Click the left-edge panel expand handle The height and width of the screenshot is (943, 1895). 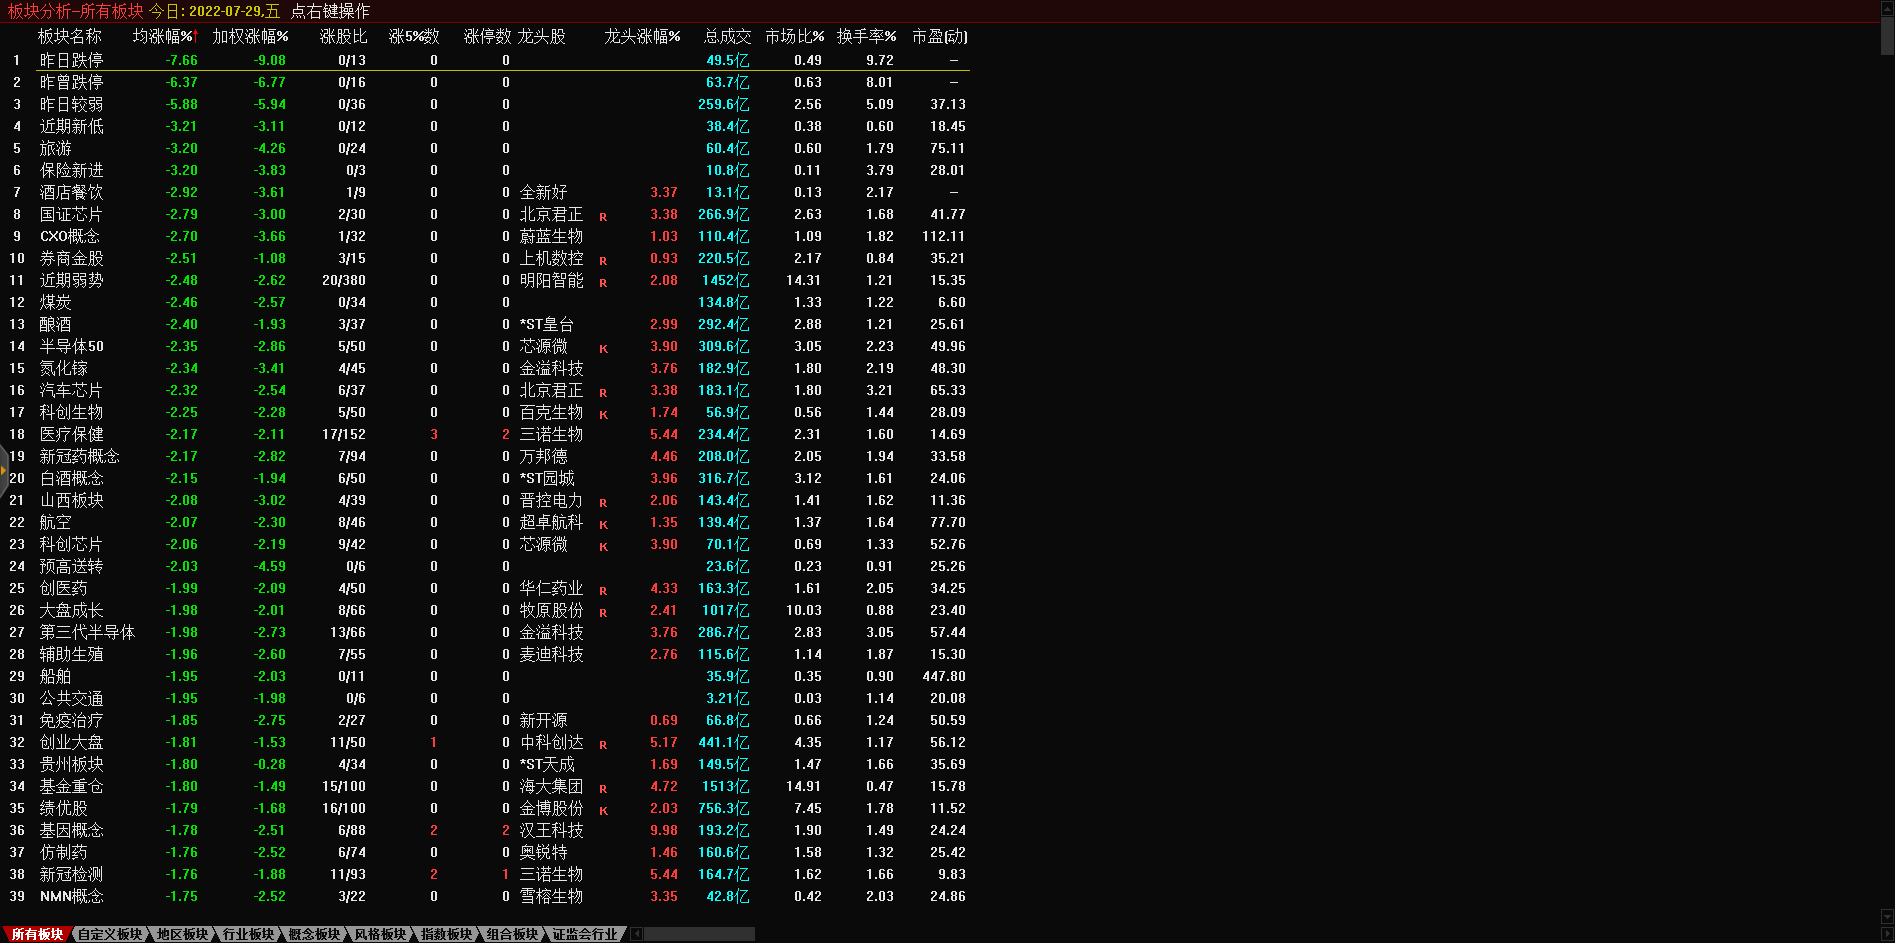coord(4,470)
